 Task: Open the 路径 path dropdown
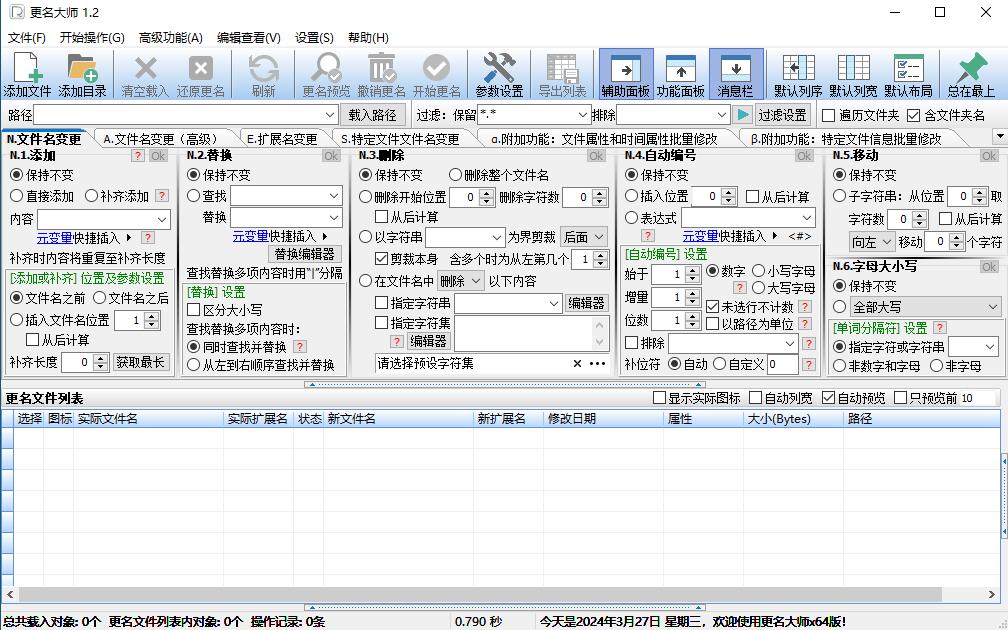[x=329, y=114]
